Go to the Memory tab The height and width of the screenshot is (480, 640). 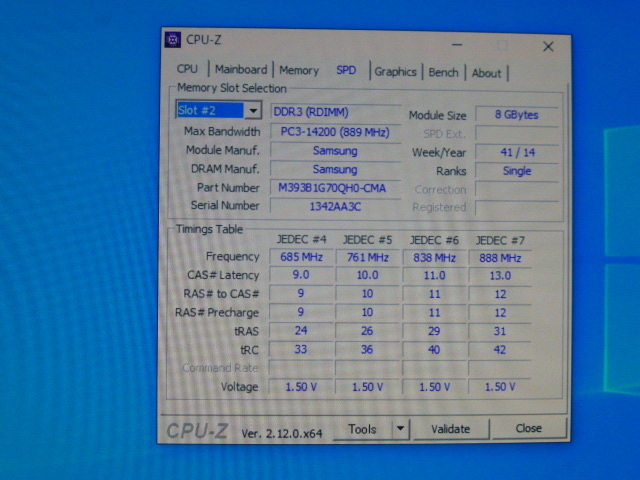coord(298,71)
